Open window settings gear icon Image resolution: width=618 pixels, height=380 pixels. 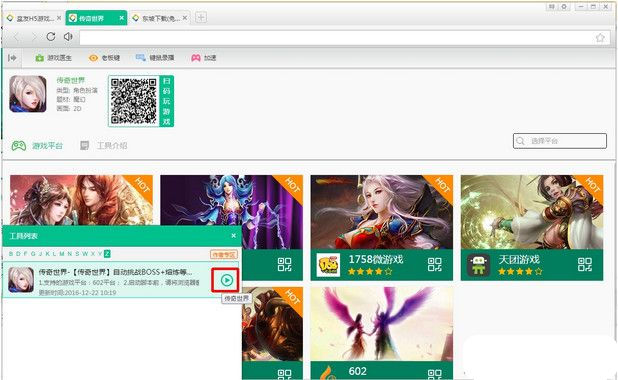(564, 7)
